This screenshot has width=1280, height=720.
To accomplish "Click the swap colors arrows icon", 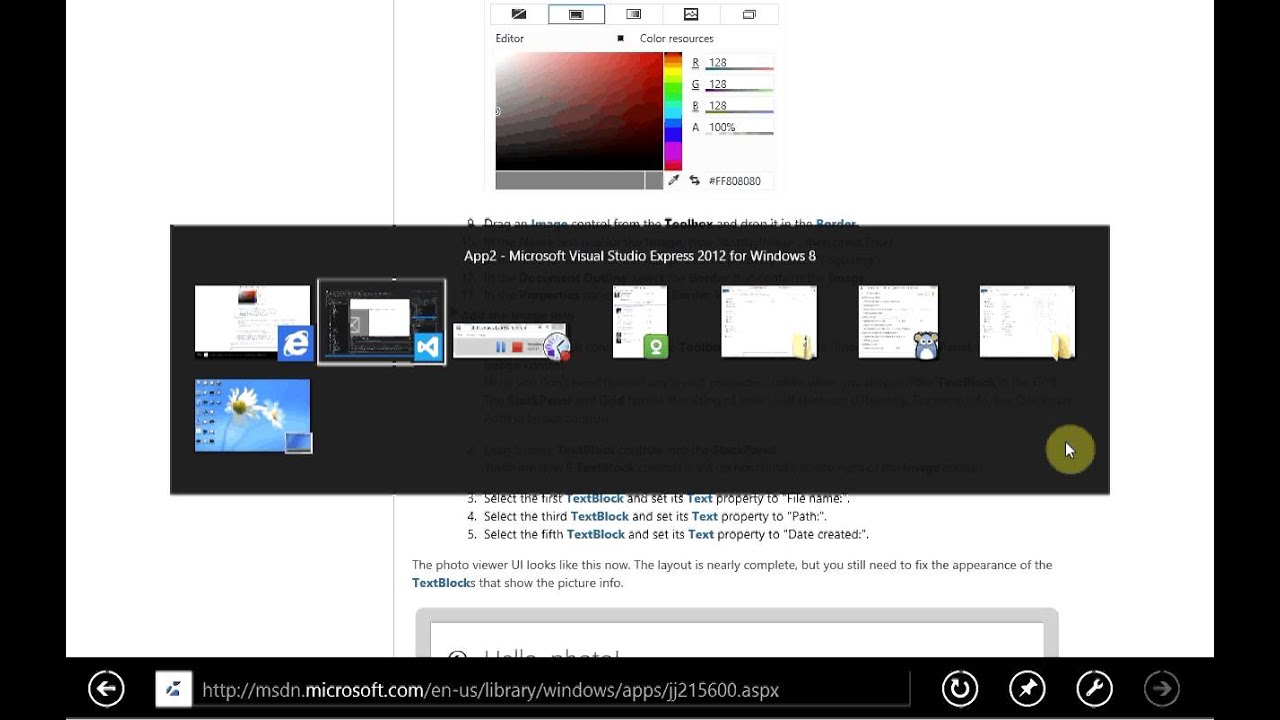I will (x=694, y=180).
